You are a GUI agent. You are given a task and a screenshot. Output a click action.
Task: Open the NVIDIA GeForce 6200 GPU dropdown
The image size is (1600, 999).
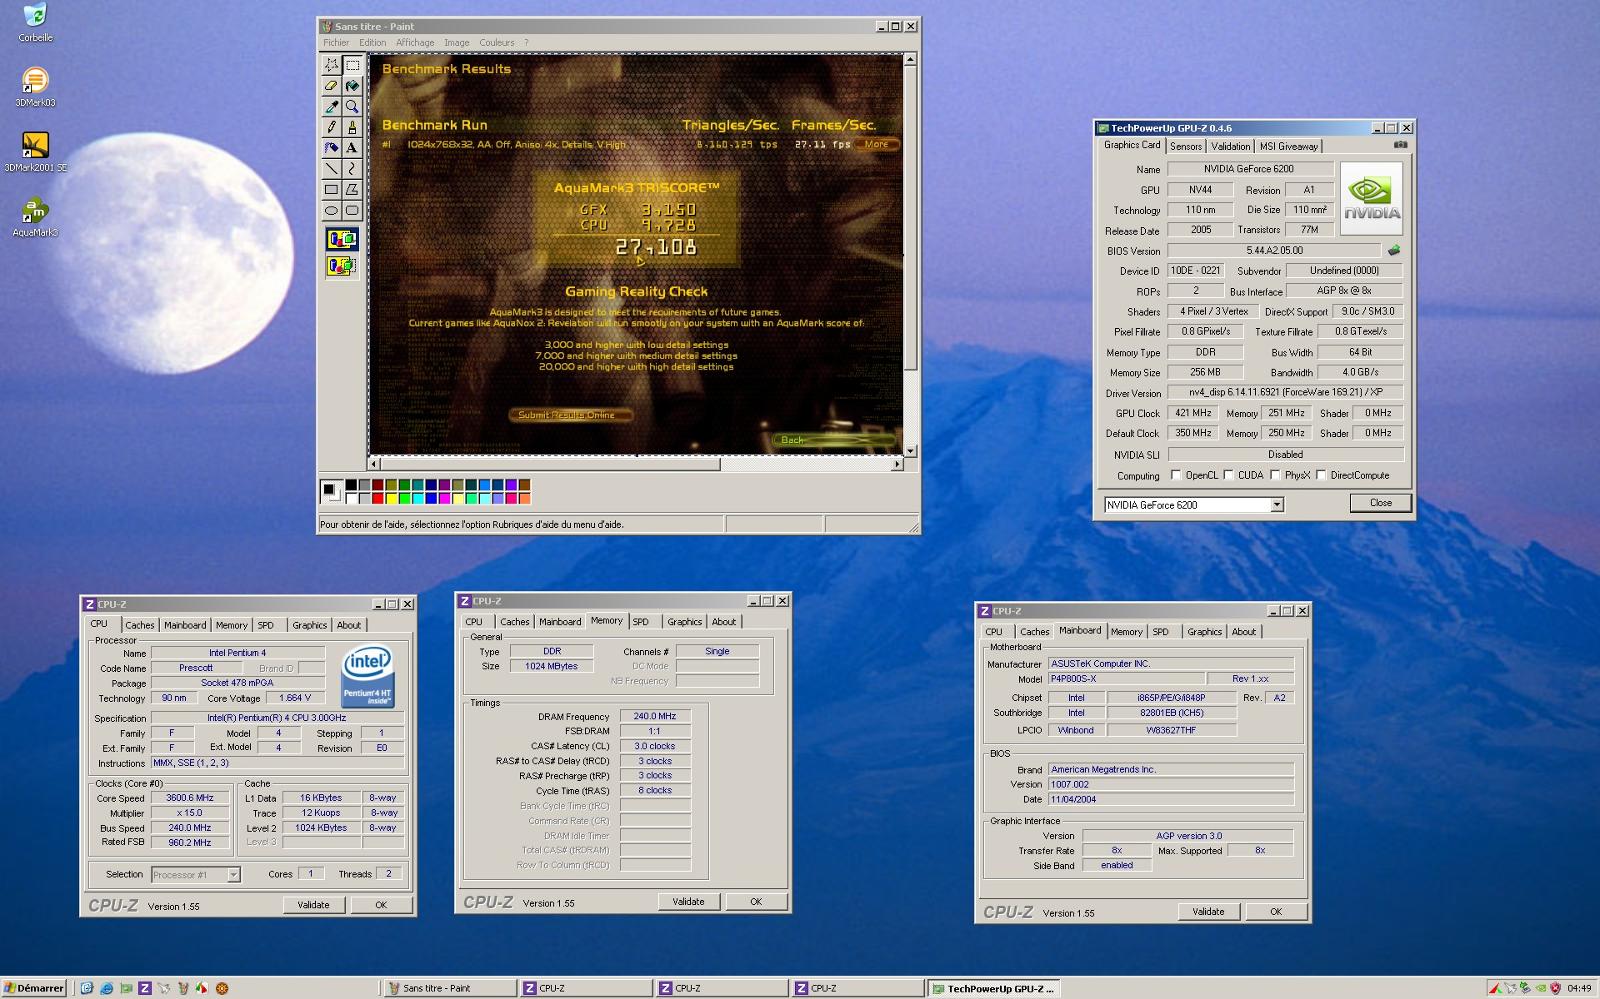click(1277, 505)
